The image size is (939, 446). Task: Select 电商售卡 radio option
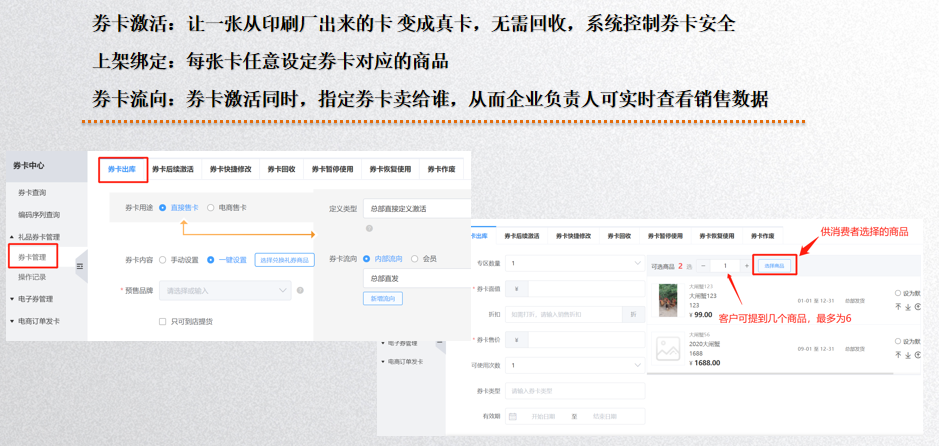tap(210, 207)
